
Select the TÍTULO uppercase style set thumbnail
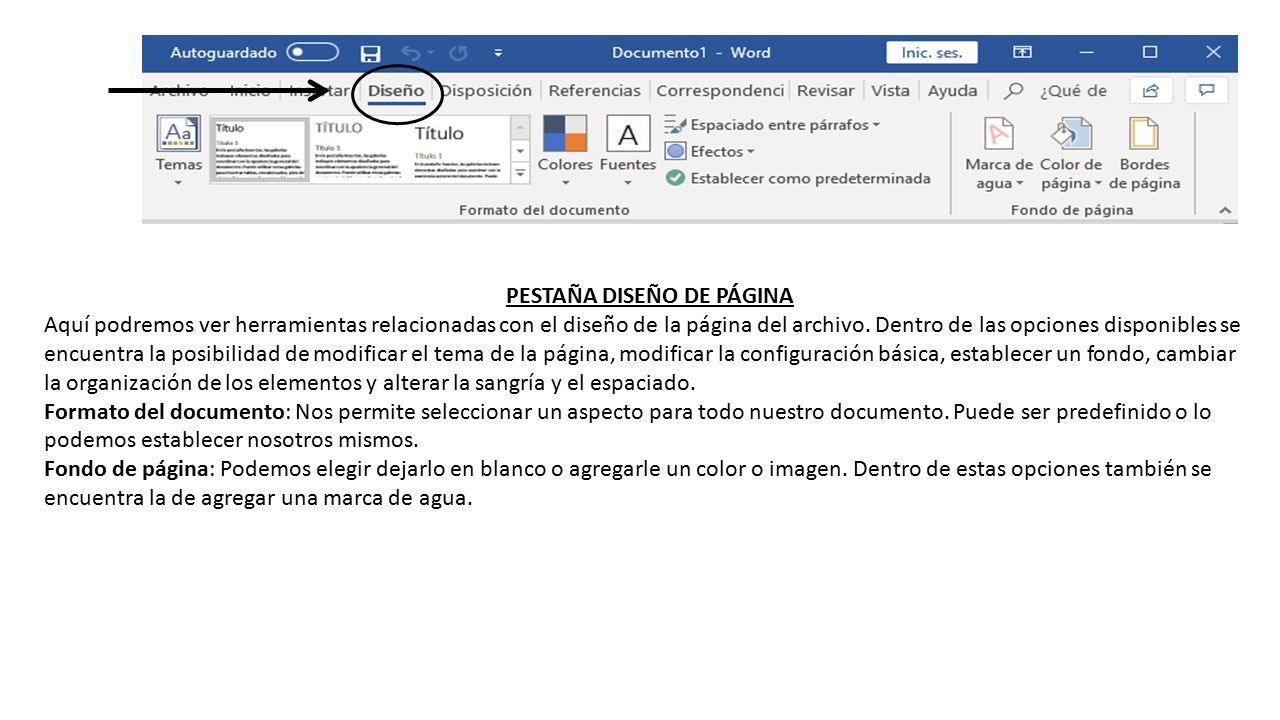click(359, 150)
